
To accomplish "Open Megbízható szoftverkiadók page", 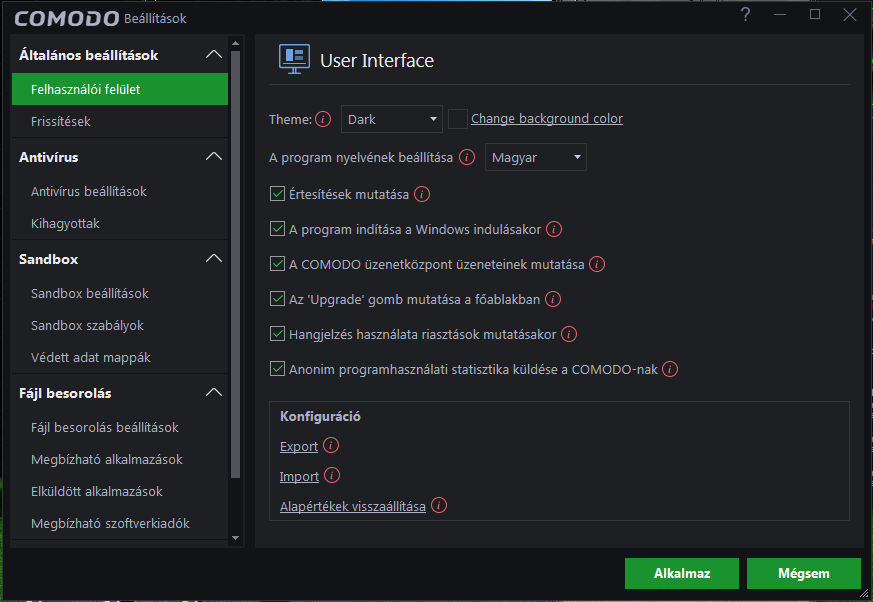I will click(120, 523).
